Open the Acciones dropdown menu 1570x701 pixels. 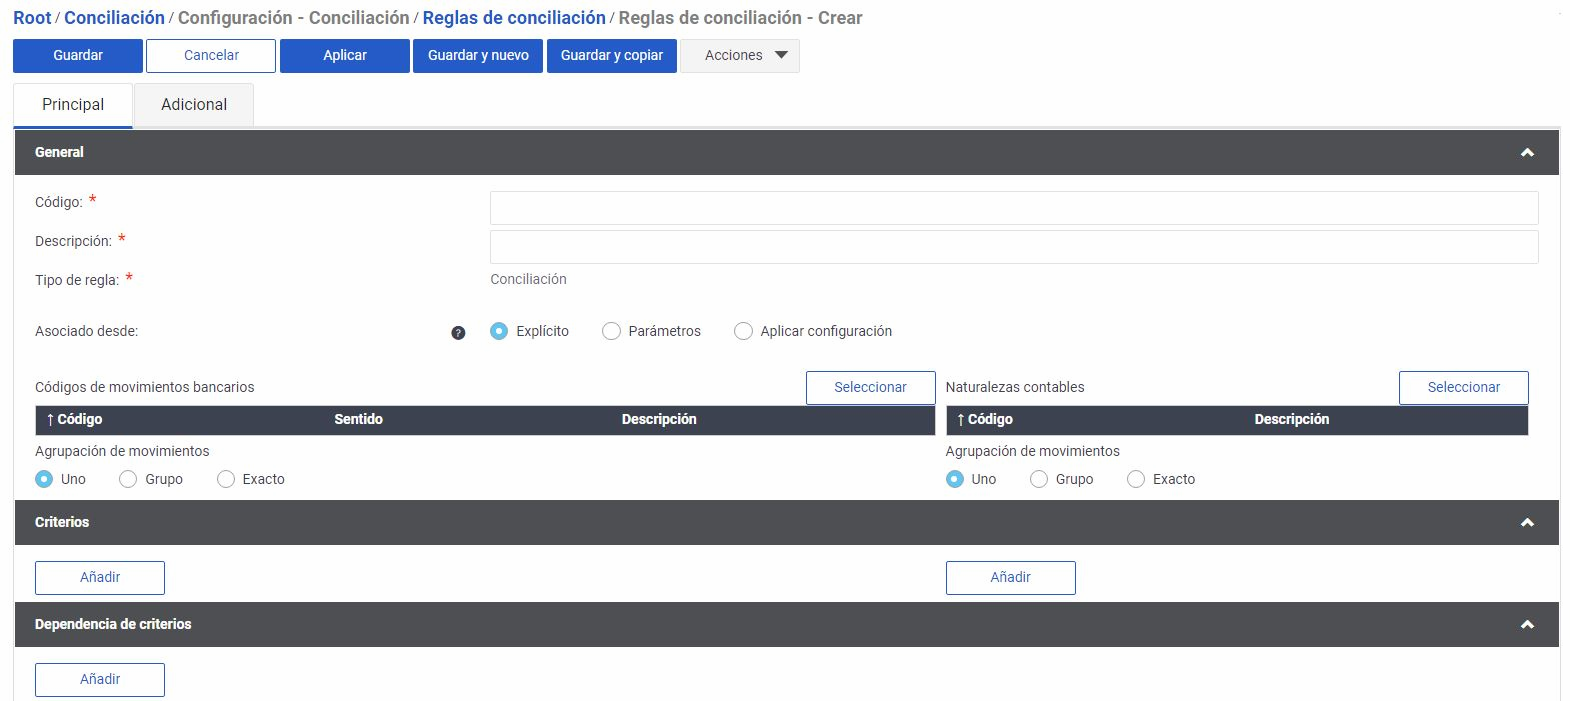(x=739, y=56)
